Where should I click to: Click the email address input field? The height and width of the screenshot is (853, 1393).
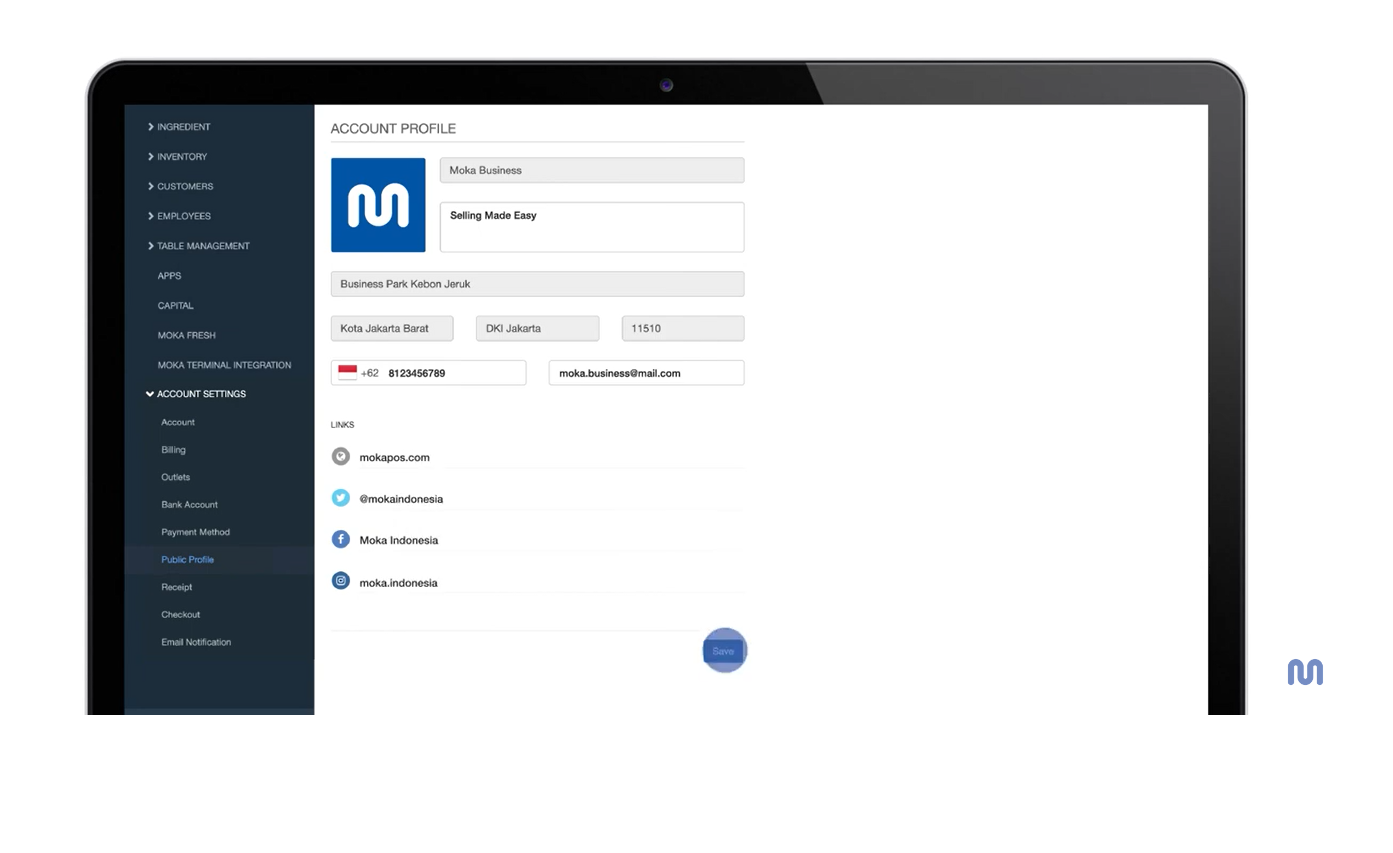(646, 373)
